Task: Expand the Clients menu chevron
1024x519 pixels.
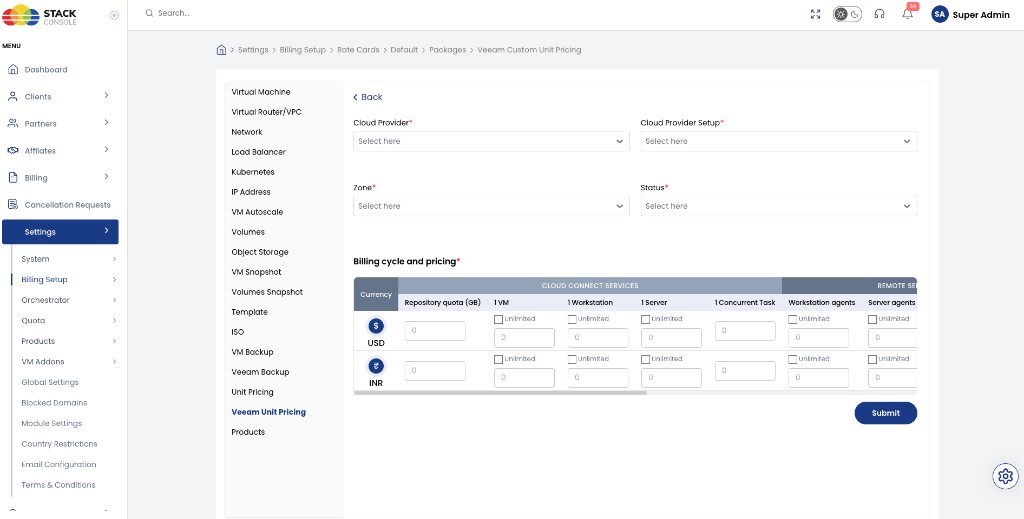Action: point(106,95)
